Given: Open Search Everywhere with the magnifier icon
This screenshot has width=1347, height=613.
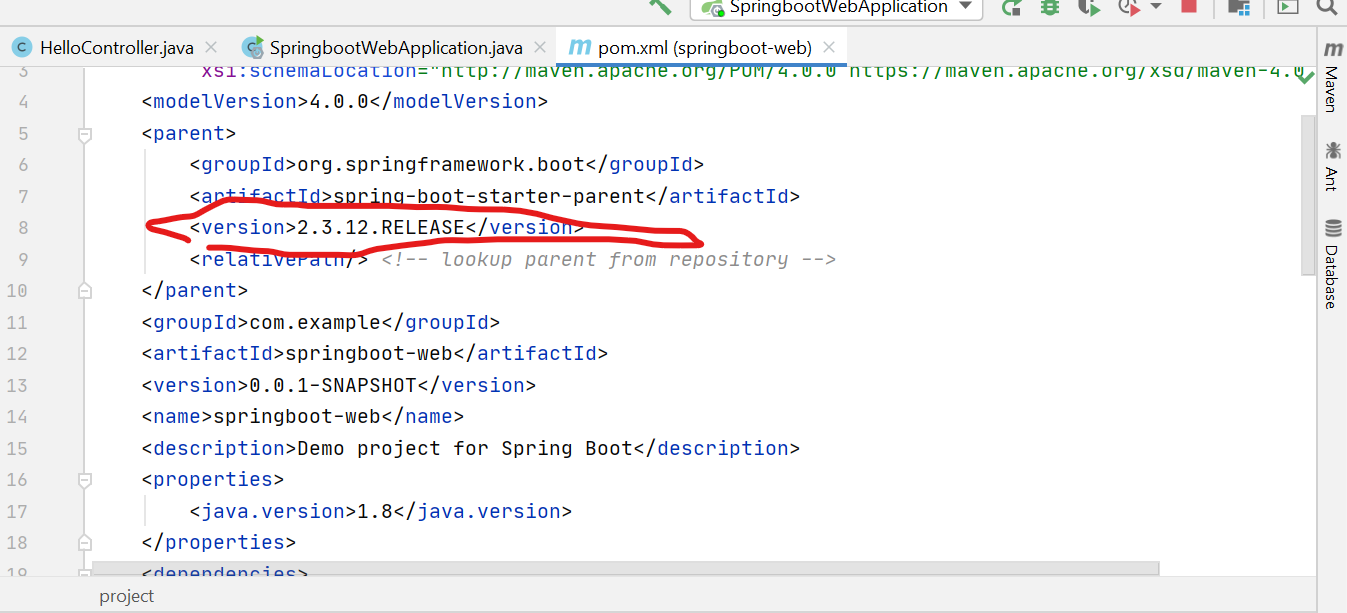Looking at the screenshot, I should pos(1327,8).
